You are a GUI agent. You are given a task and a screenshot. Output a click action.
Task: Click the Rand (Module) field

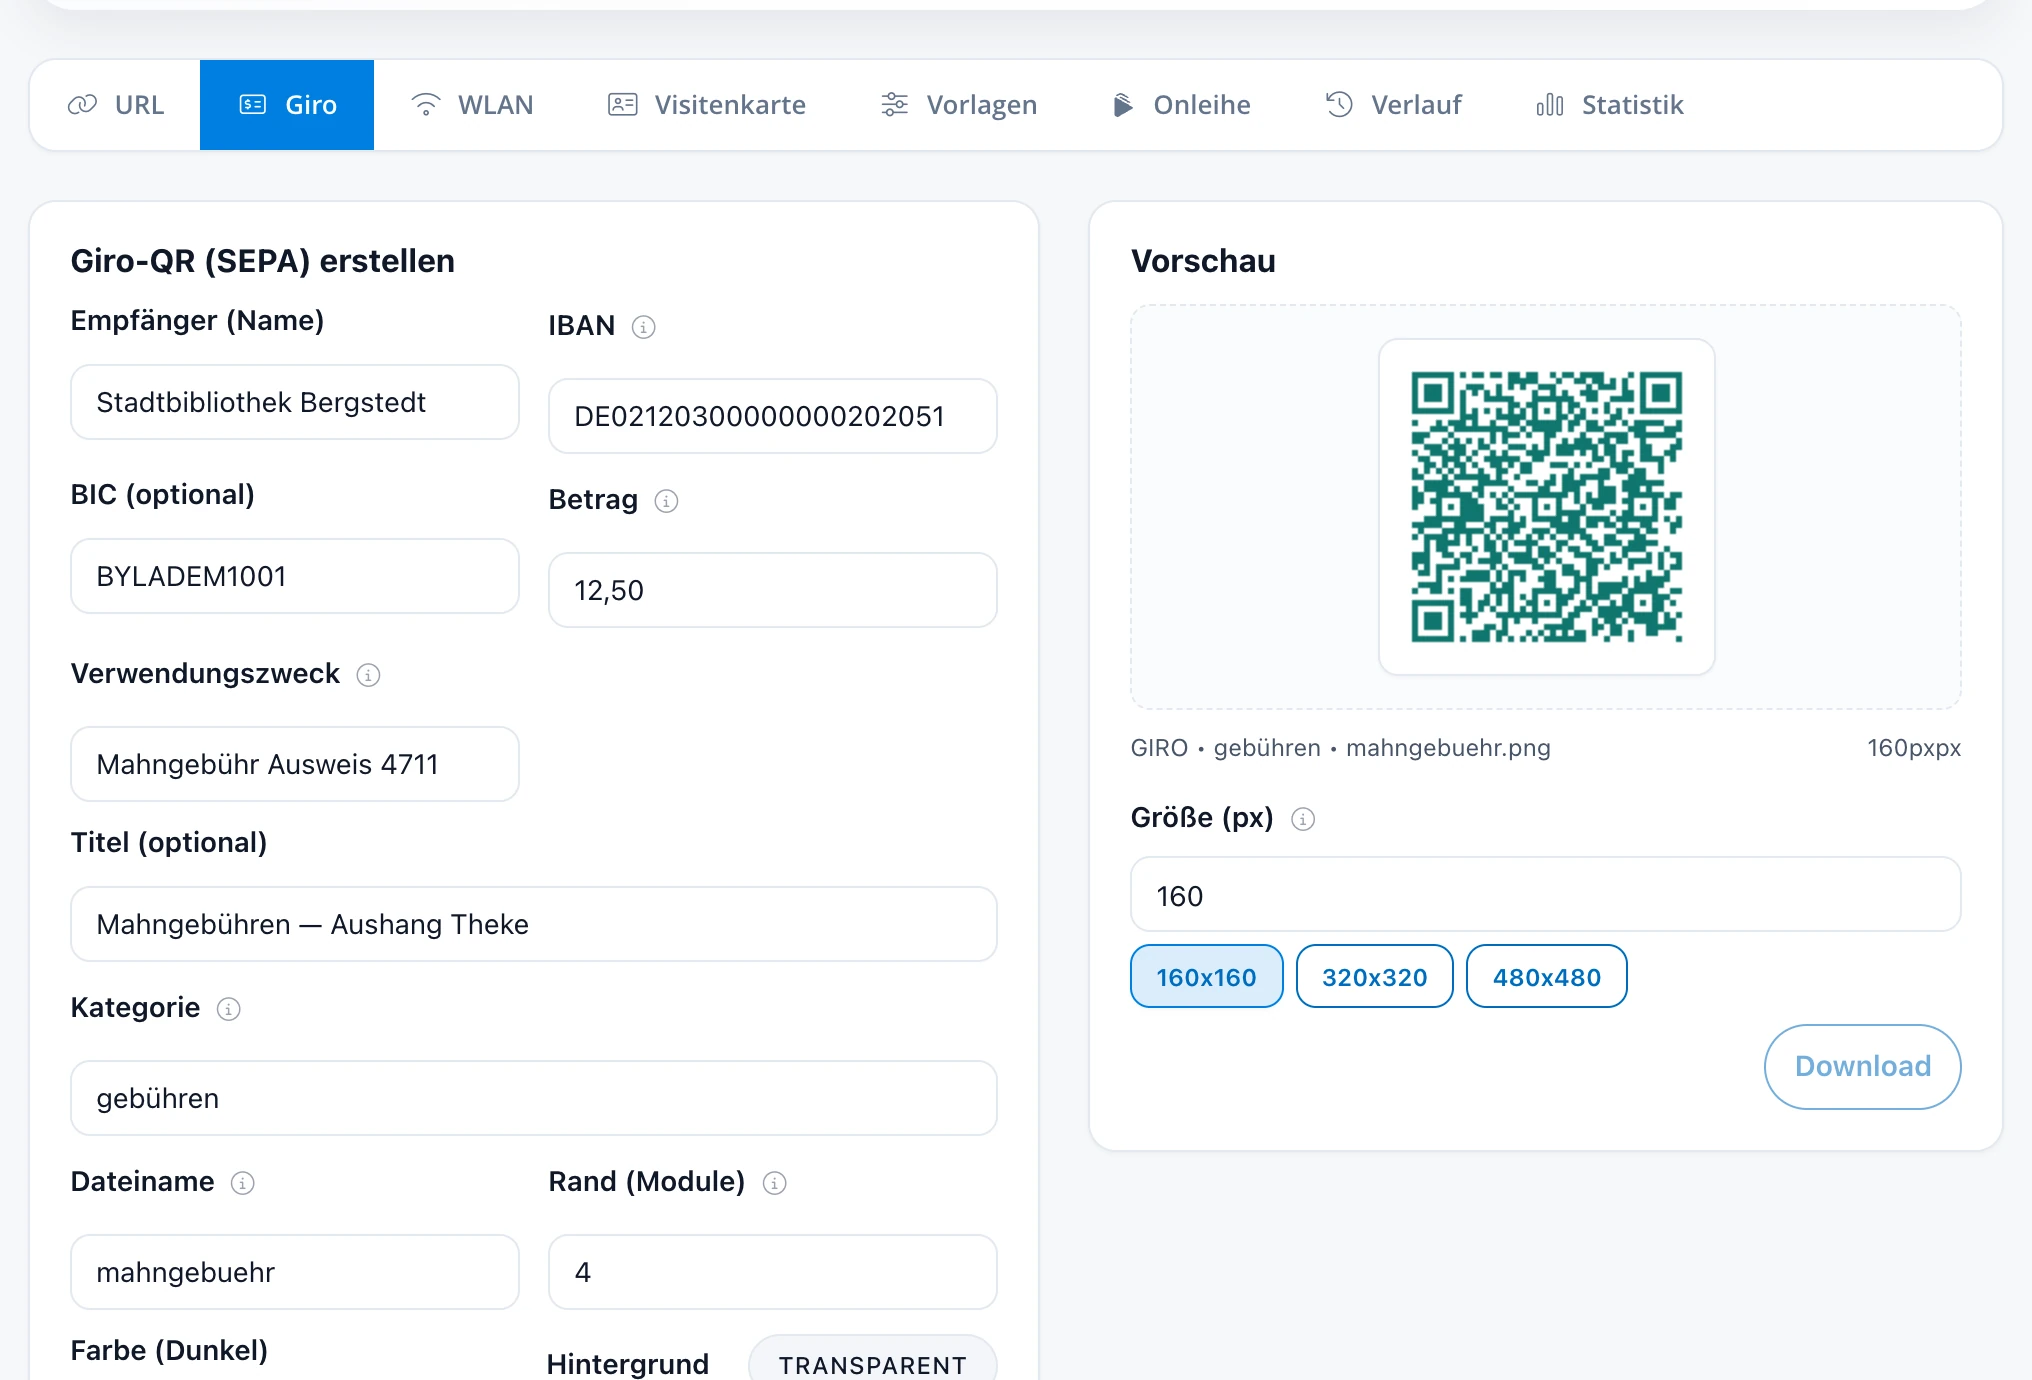click(x=773, y=1272)
